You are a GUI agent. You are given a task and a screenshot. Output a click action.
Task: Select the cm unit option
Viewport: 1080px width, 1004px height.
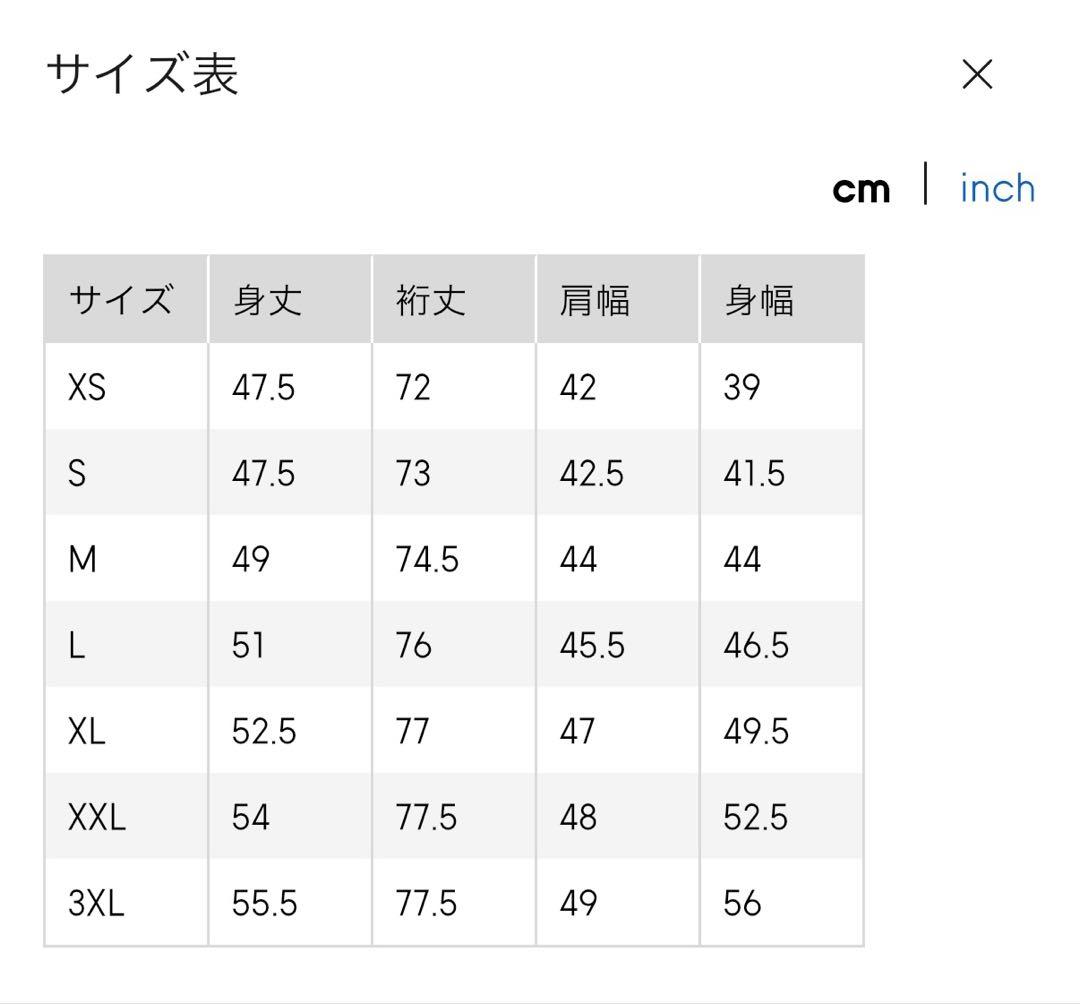(861, 189)
